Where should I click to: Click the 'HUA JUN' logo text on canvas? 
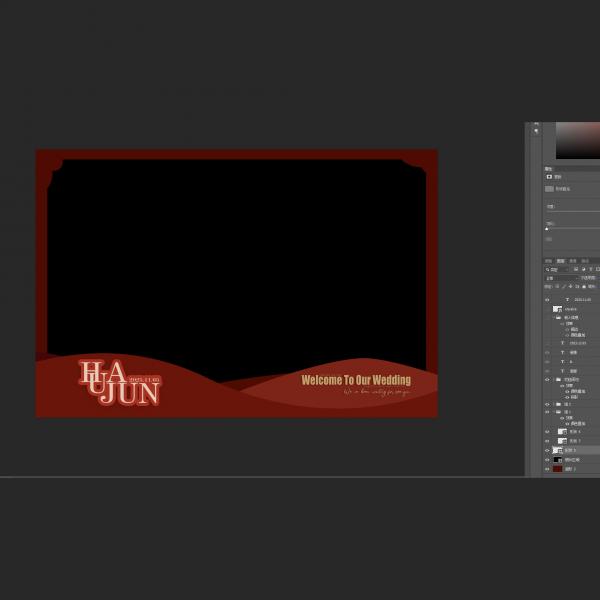point(118,383)
